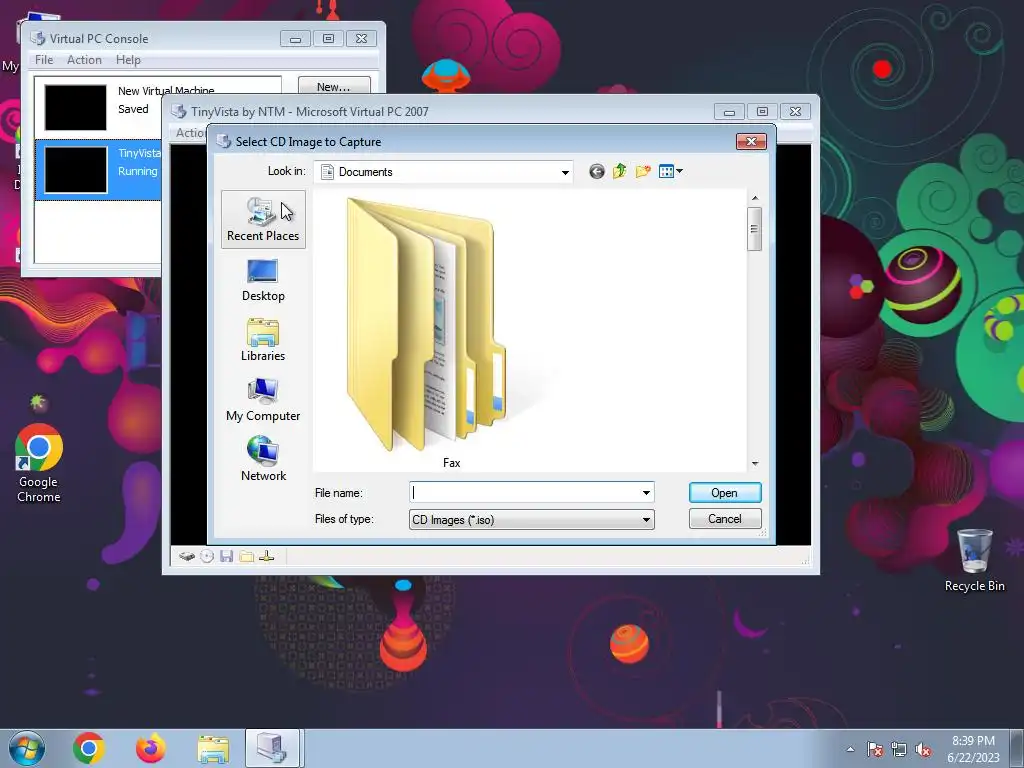Click the 'Saved' status text in console

[x=133, y=109]
